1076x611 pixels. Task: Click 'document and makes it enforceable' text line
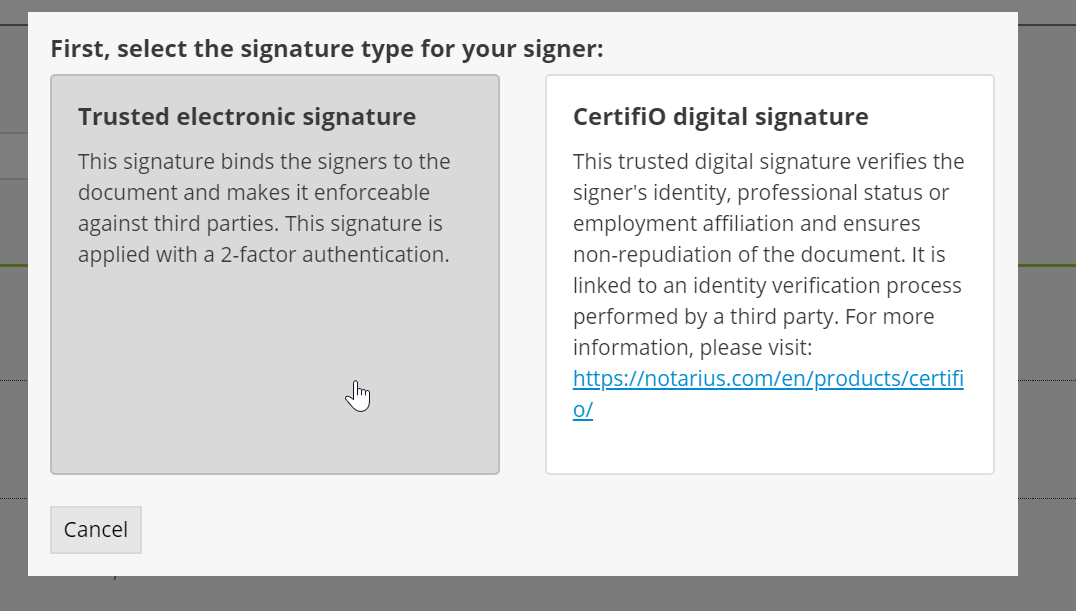point(253,192)
